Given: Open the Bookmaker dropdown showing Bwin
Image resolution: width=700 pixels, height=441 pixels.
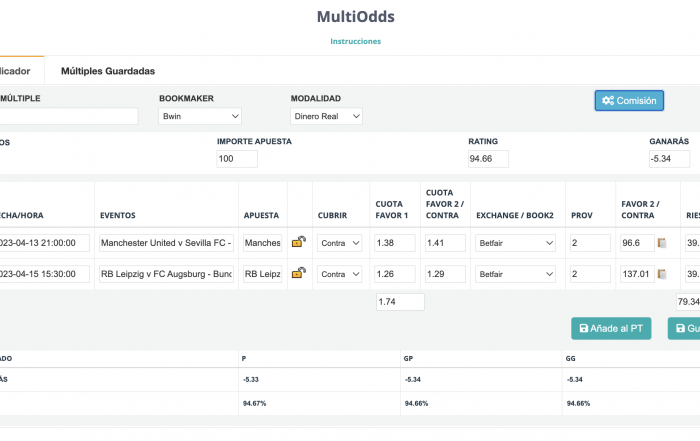Looking at the screenshot, I should point(200,116).
